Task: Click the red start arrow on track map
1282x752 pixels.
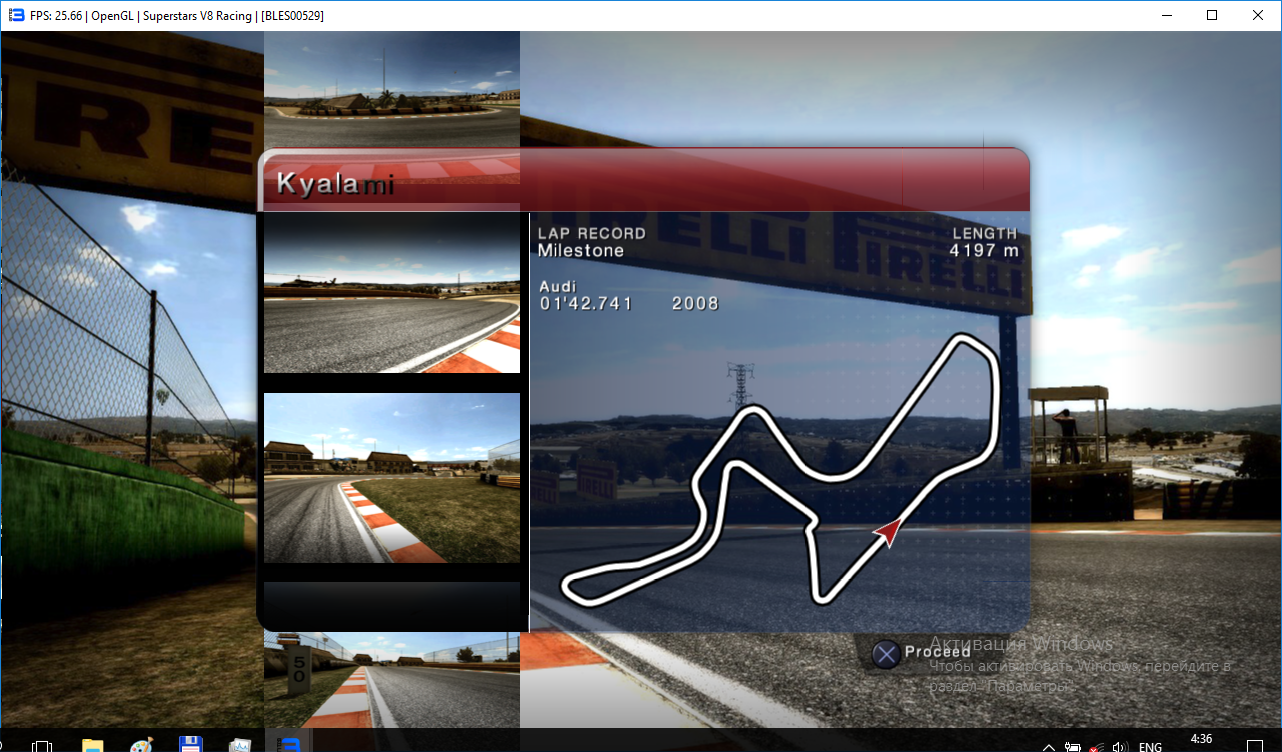Action: click(x=888, y=532)
